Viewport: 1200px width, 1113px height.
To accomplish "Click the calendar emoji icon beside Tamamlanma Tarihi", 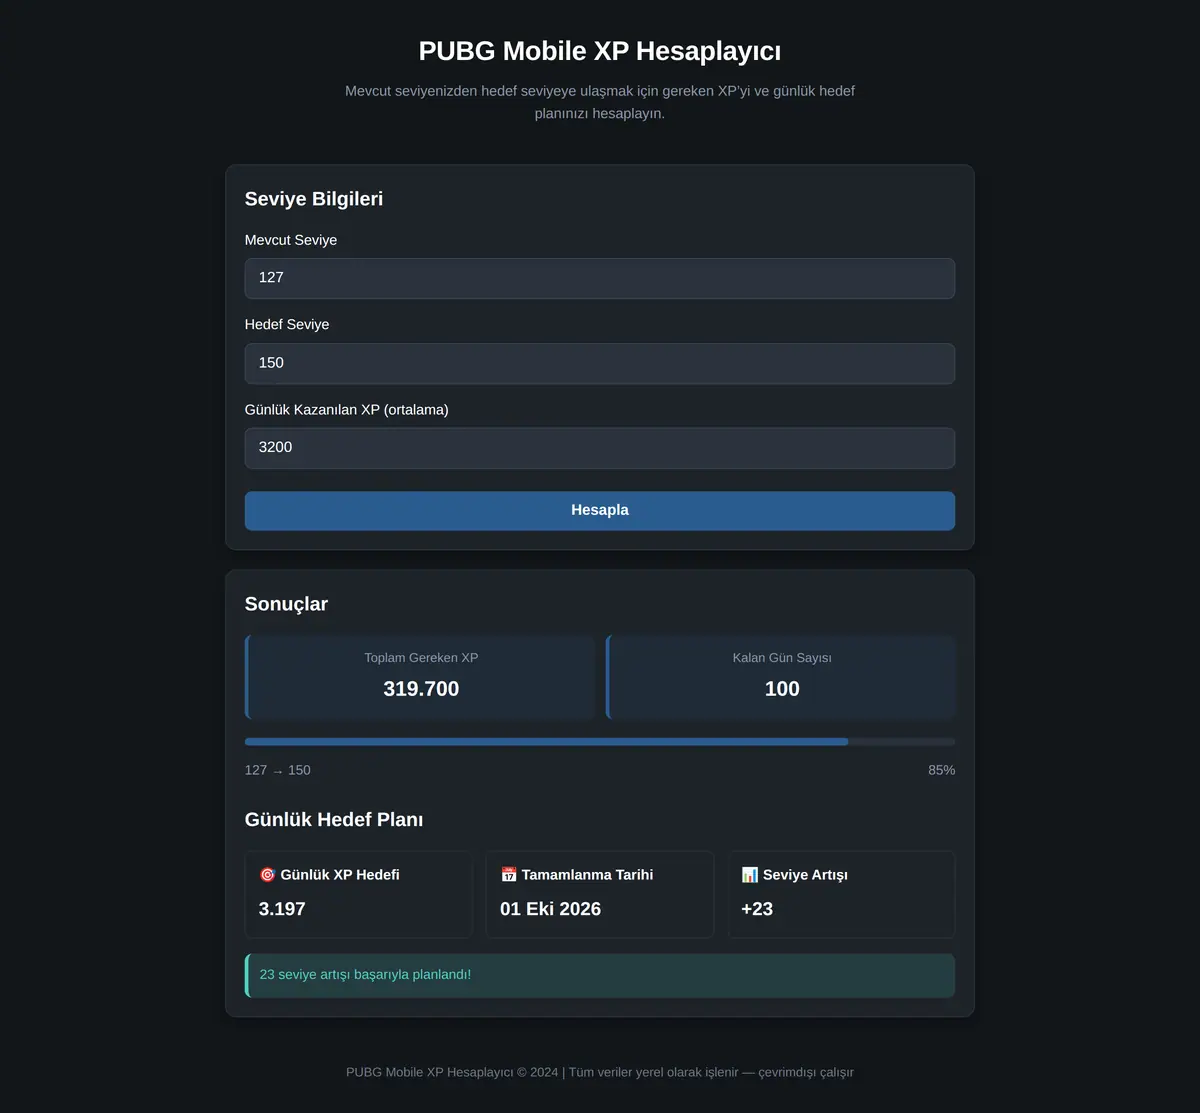I will pos(509,875).
